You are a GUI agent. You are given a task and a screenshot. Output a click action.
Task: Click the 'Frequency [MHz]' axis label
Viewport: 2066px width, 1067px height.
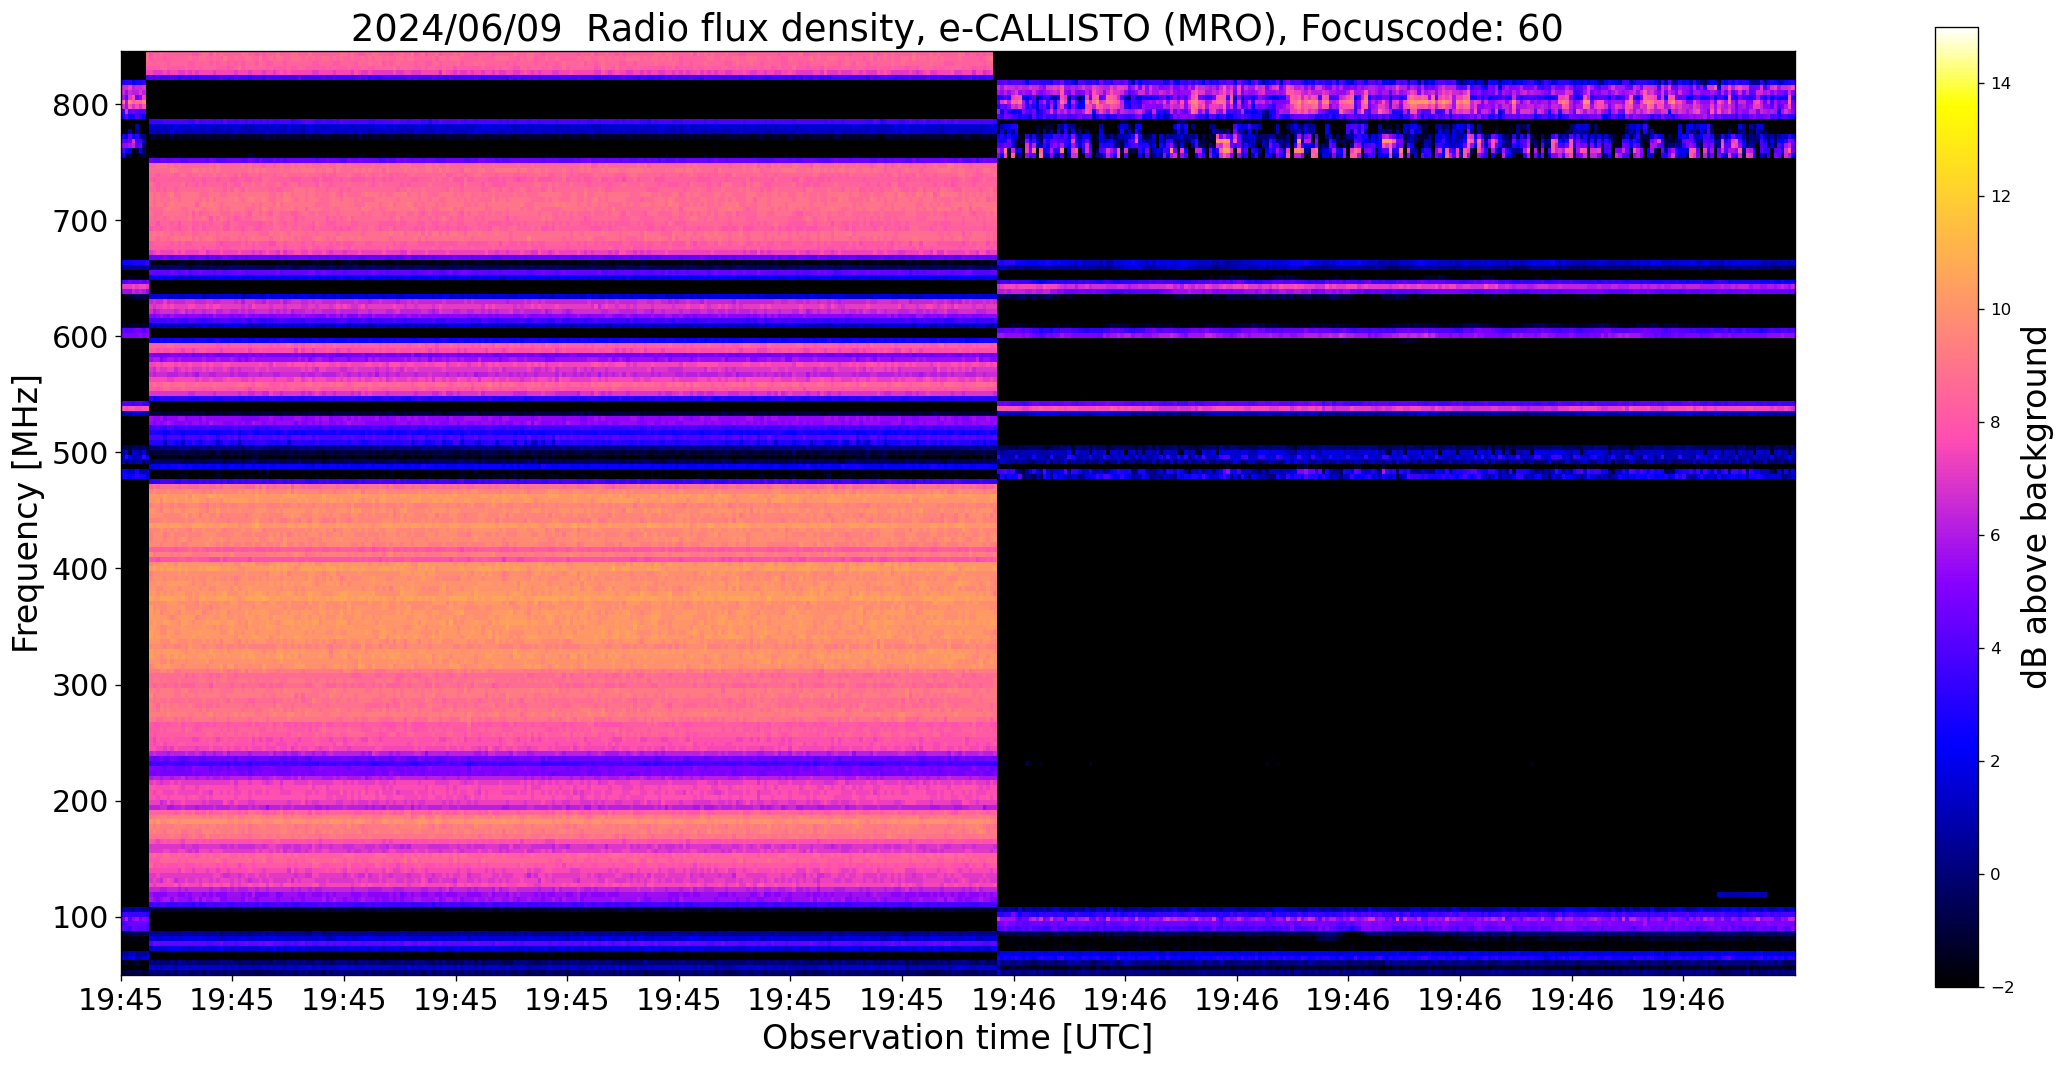point(26,513)
